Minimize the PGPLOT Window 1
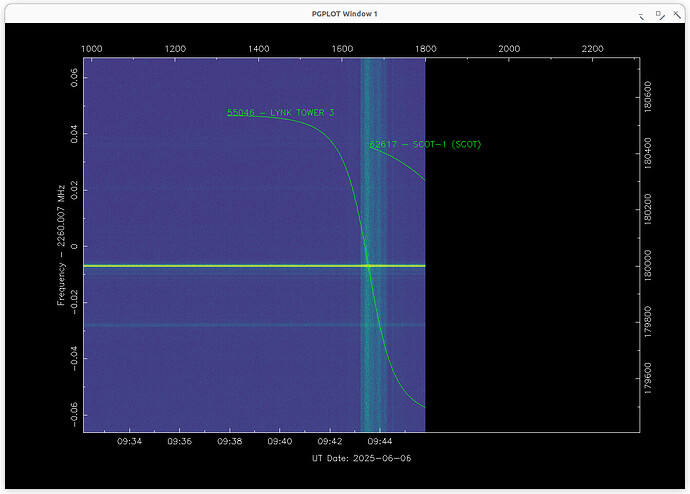The image size is (690, 494). click(642, 16)
